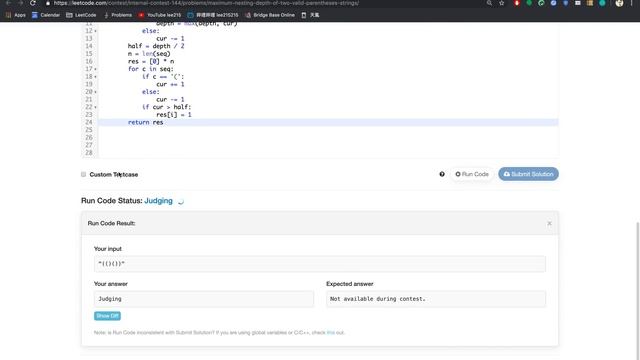Viewport: 640px width, 360px height.
Task: Open the Apps bookmark shortcut
Action: coord(16,15)
